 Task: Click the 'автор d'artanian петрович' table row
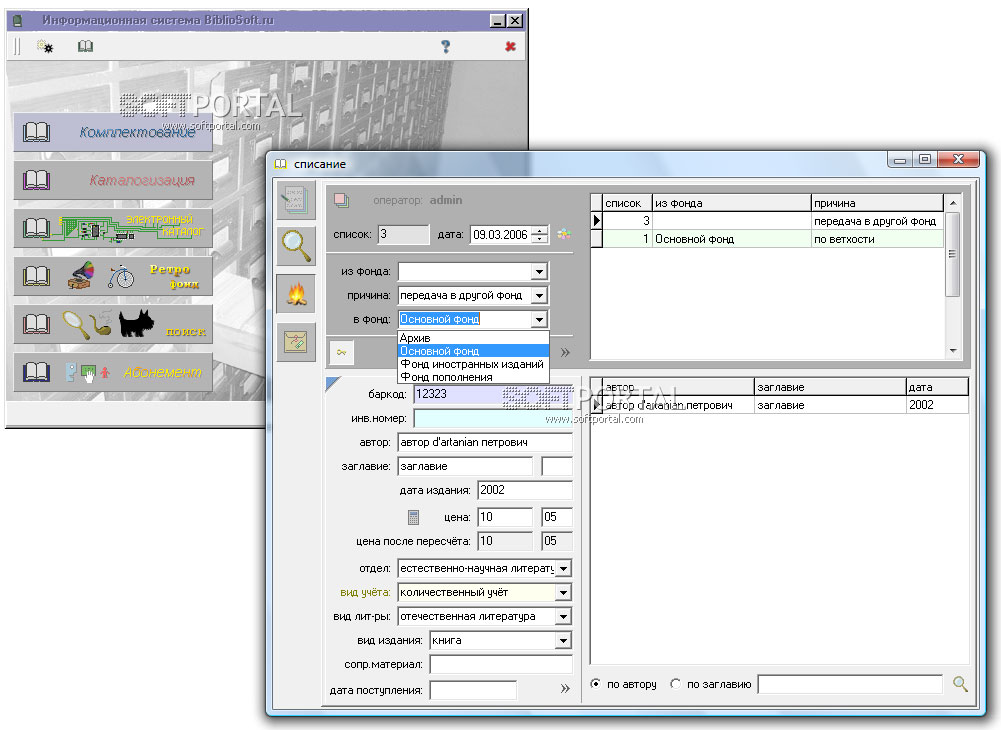[x=779, y=405]
